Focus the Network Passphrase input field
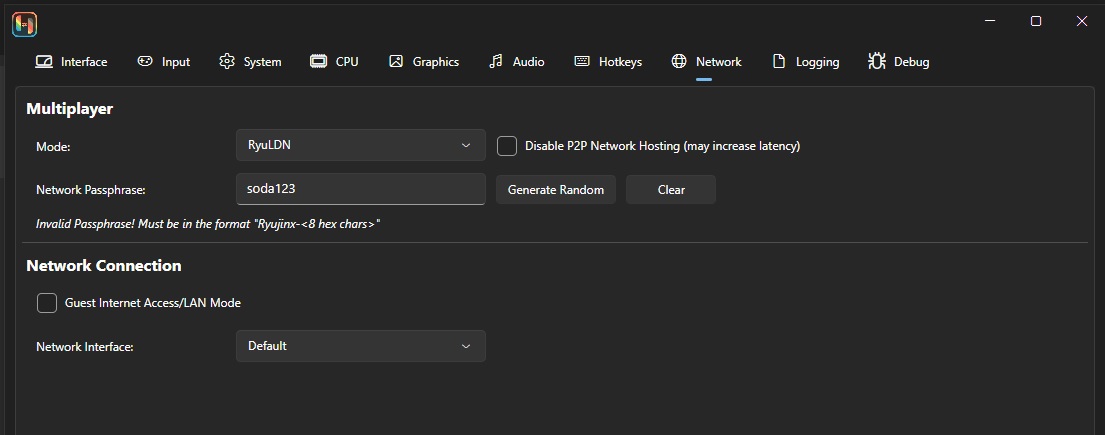Viewport: 1105px width, 435px height. pos(361,189)
